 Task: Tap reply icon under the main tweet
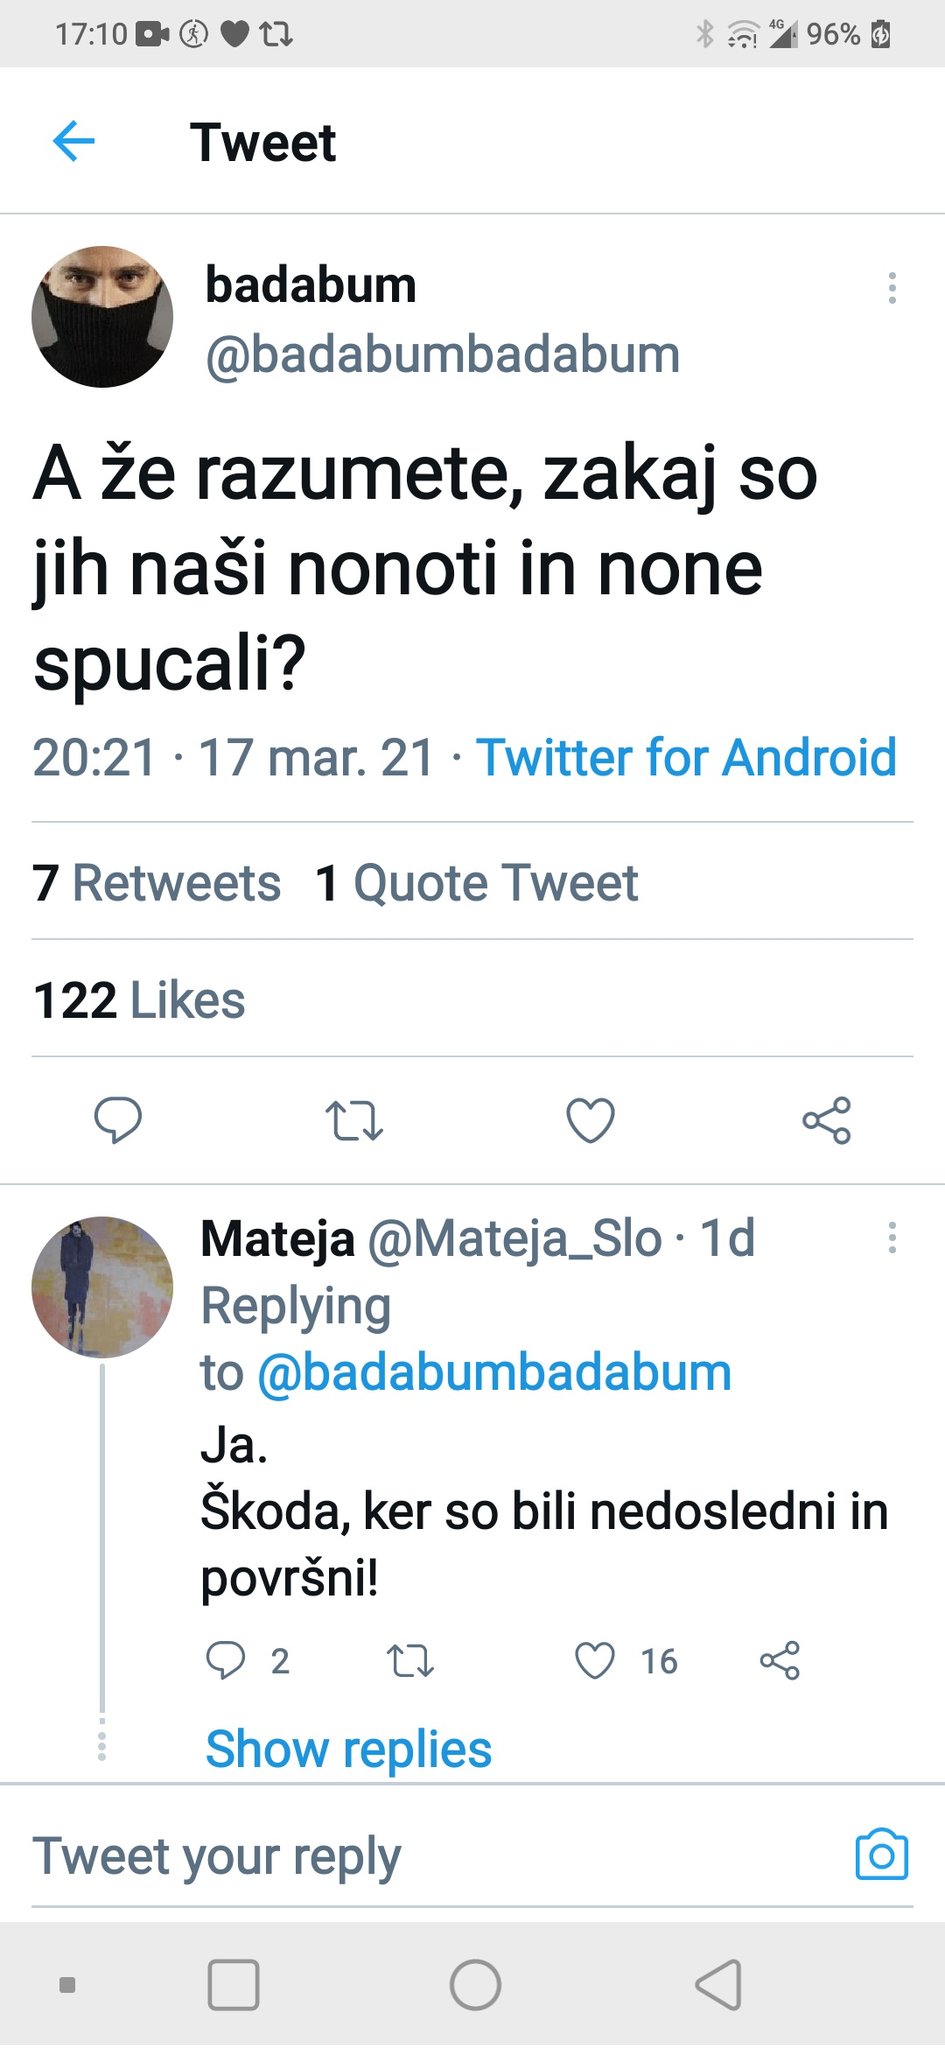pos(118,1120)
